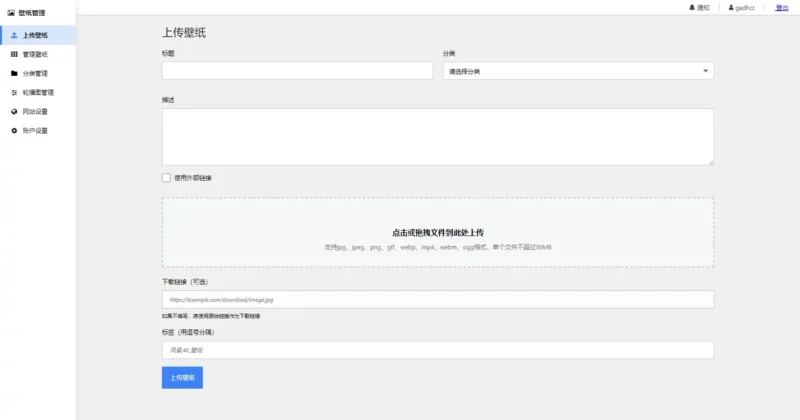The width and height of the screenshot is (800, 420).
Task: Click the user icon next to gadhcc
Action: (731, 8)
